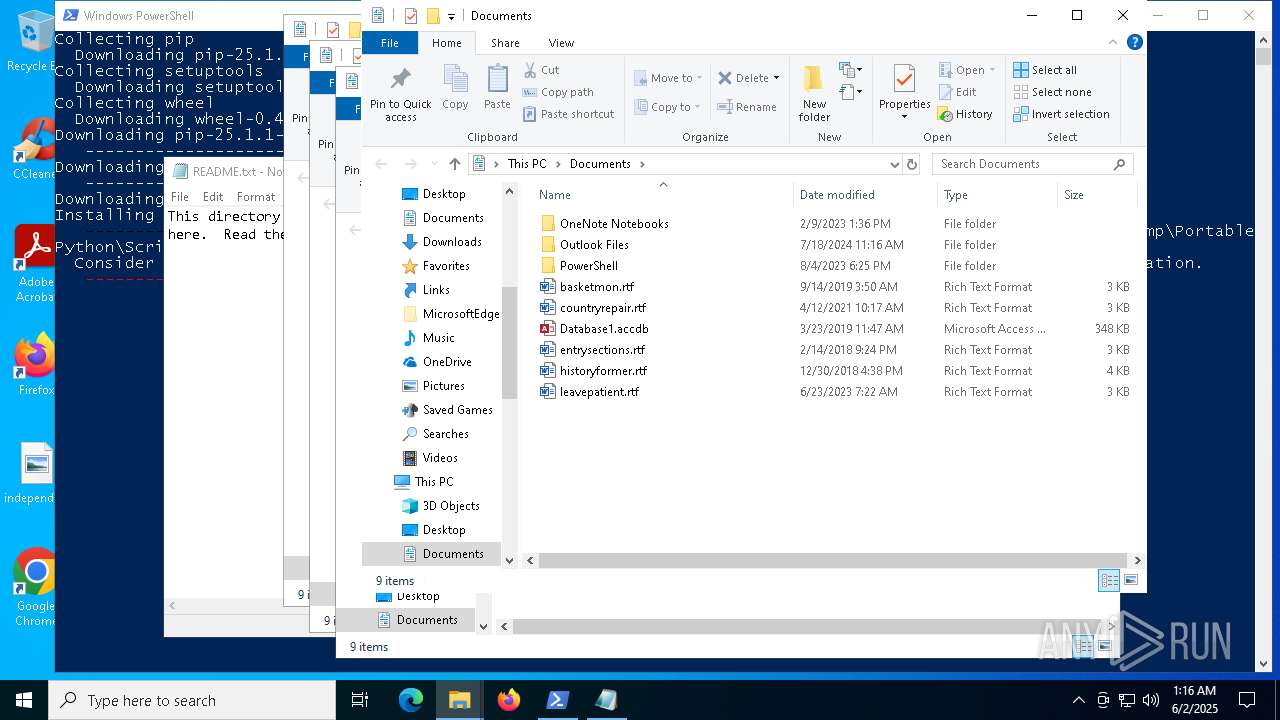Open Format menu in README Notepad window

256,197
